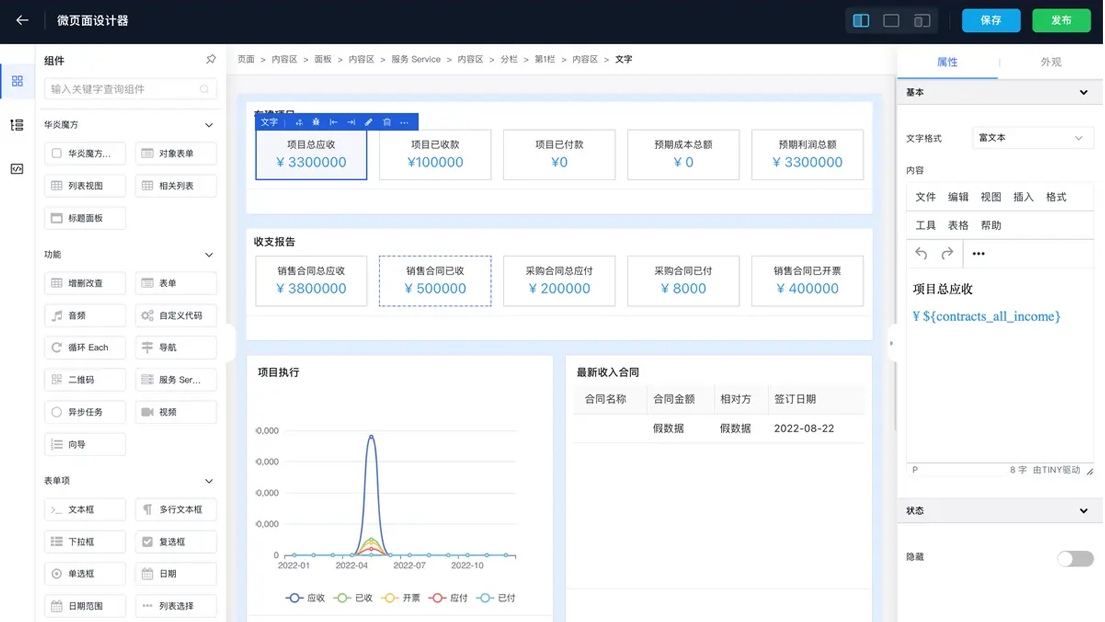Collapse the 基本 properties section
Image resolution: width=1105 pixels, height=622 pixels.
[1083, 93]
